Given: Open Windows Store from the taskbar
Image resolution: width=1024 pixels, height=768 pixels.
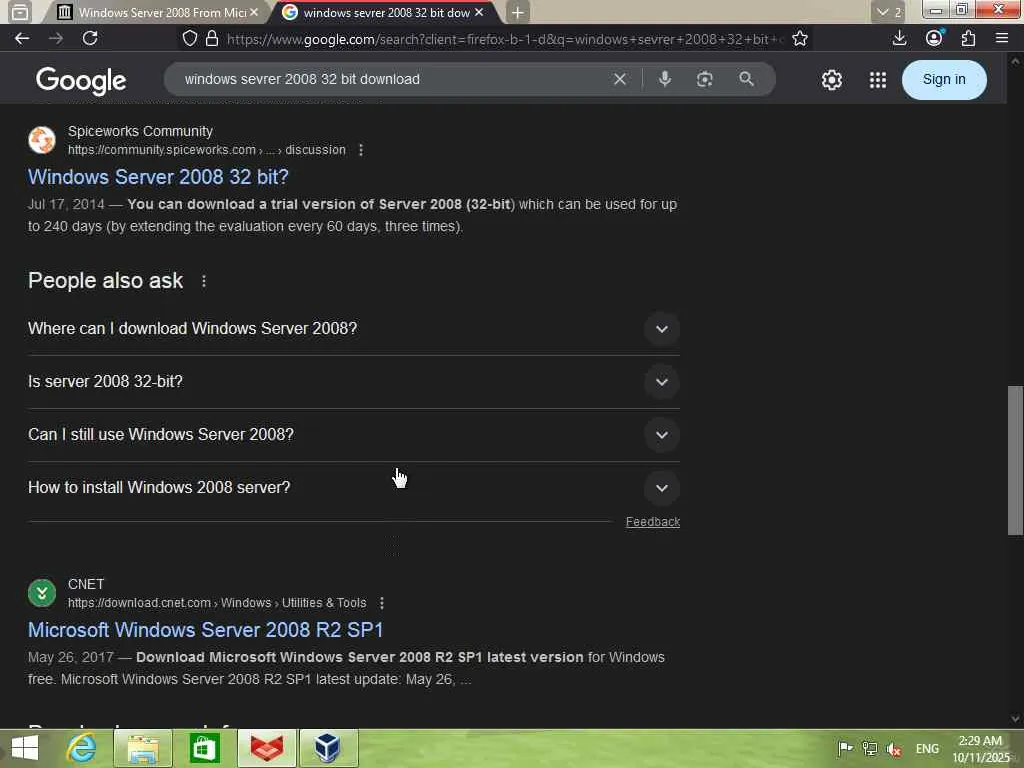Looking at the screenshot, I should 204,748.
